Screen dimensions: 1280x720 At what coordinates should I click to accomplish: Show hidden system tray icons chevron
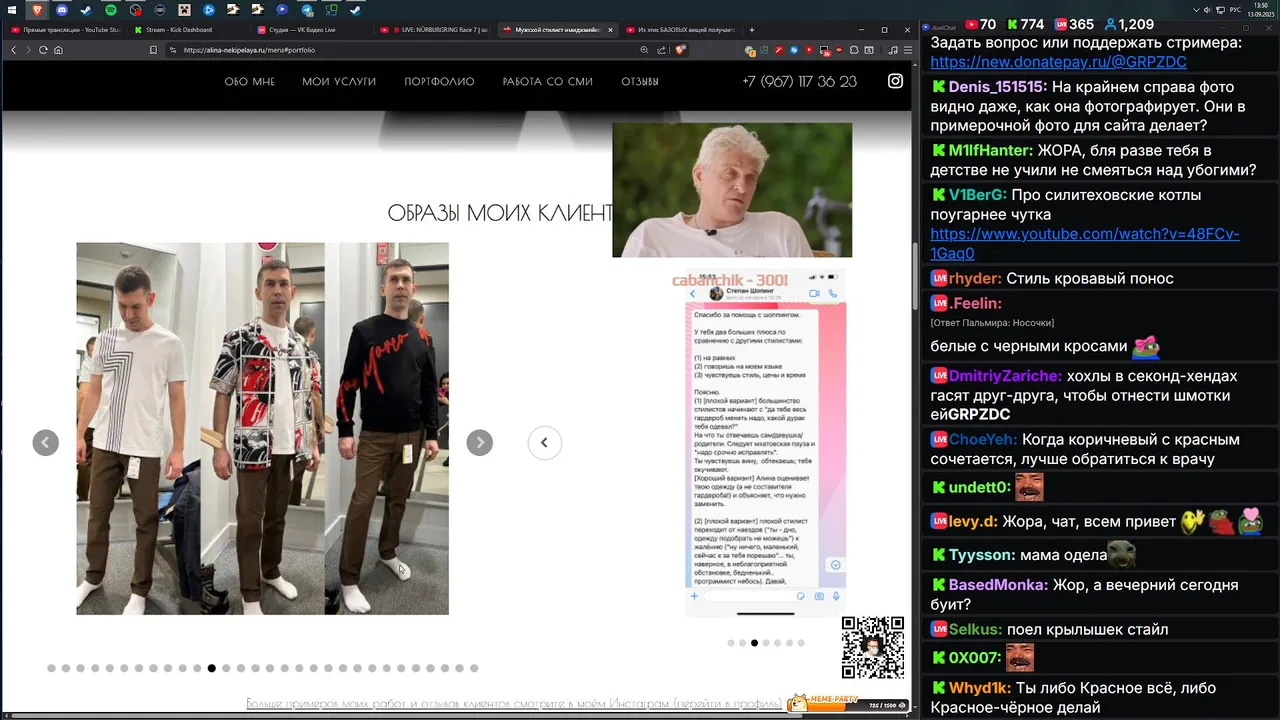click(1196, 9)
